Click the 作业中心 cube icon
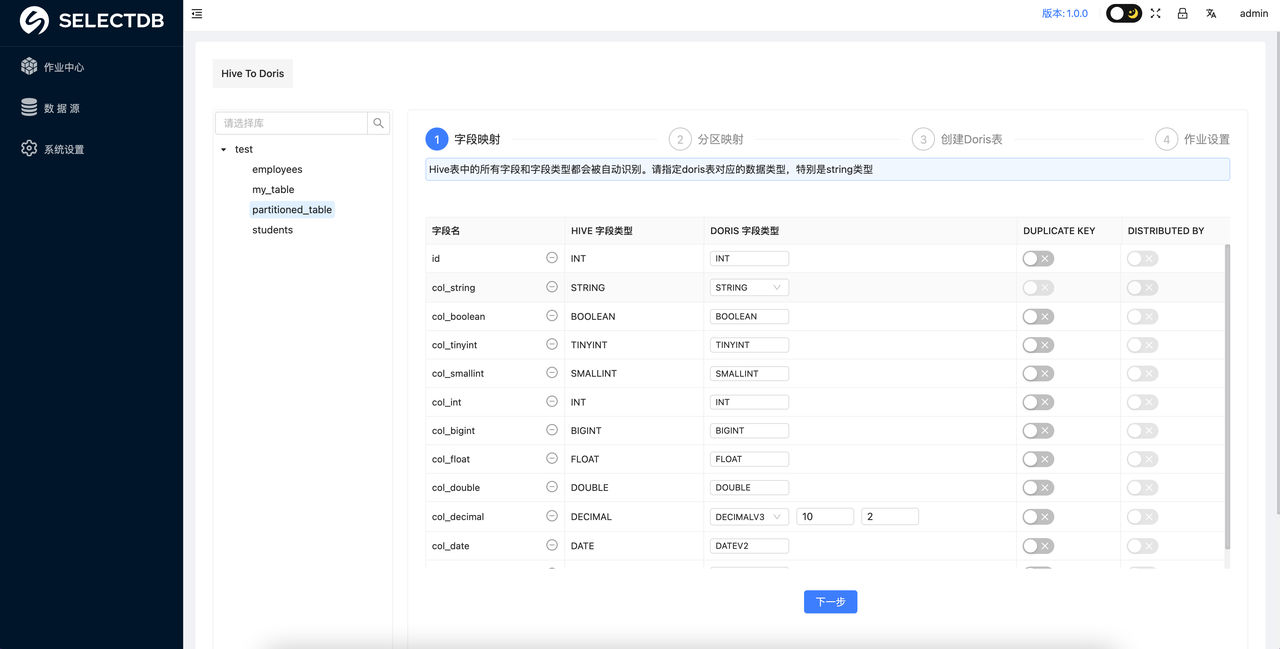1280x649 pixels. (x=29, y=66)
